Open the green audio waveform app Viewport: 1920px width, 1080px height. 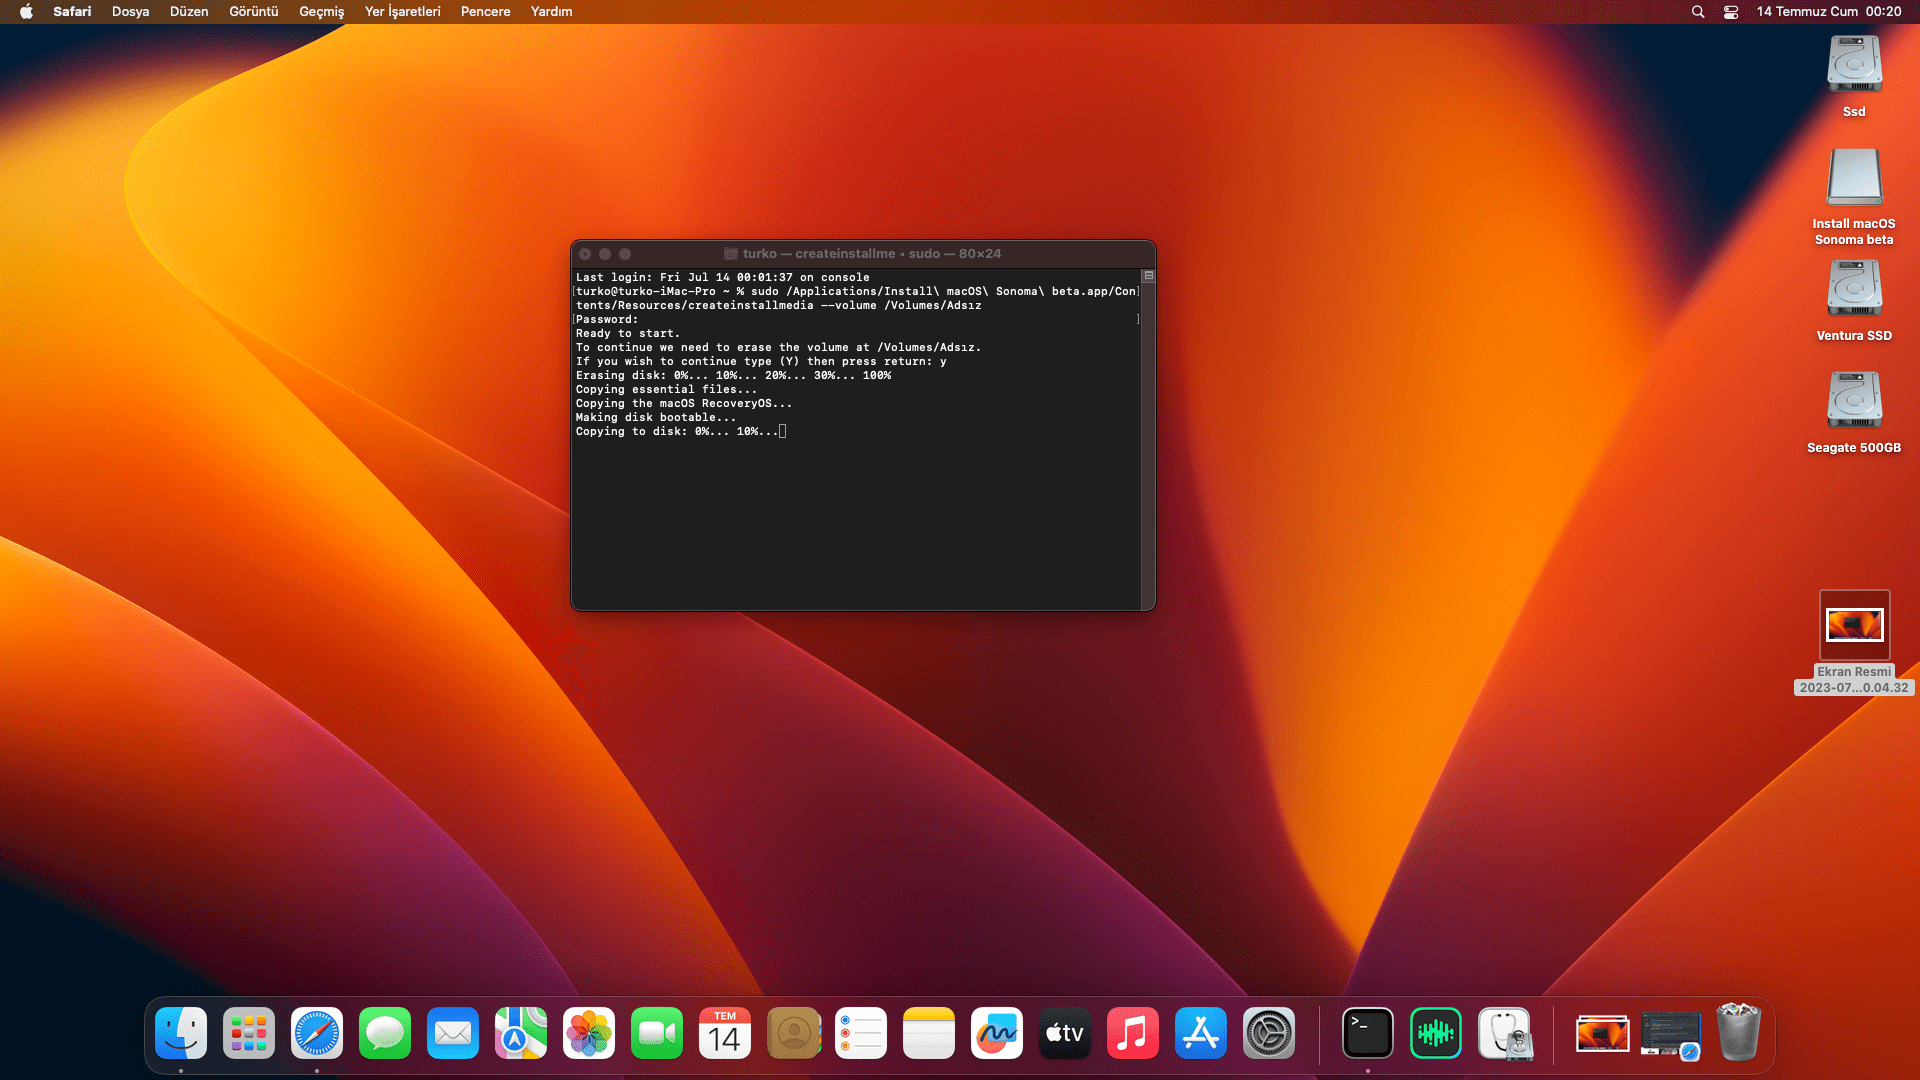(1435, 1033)
